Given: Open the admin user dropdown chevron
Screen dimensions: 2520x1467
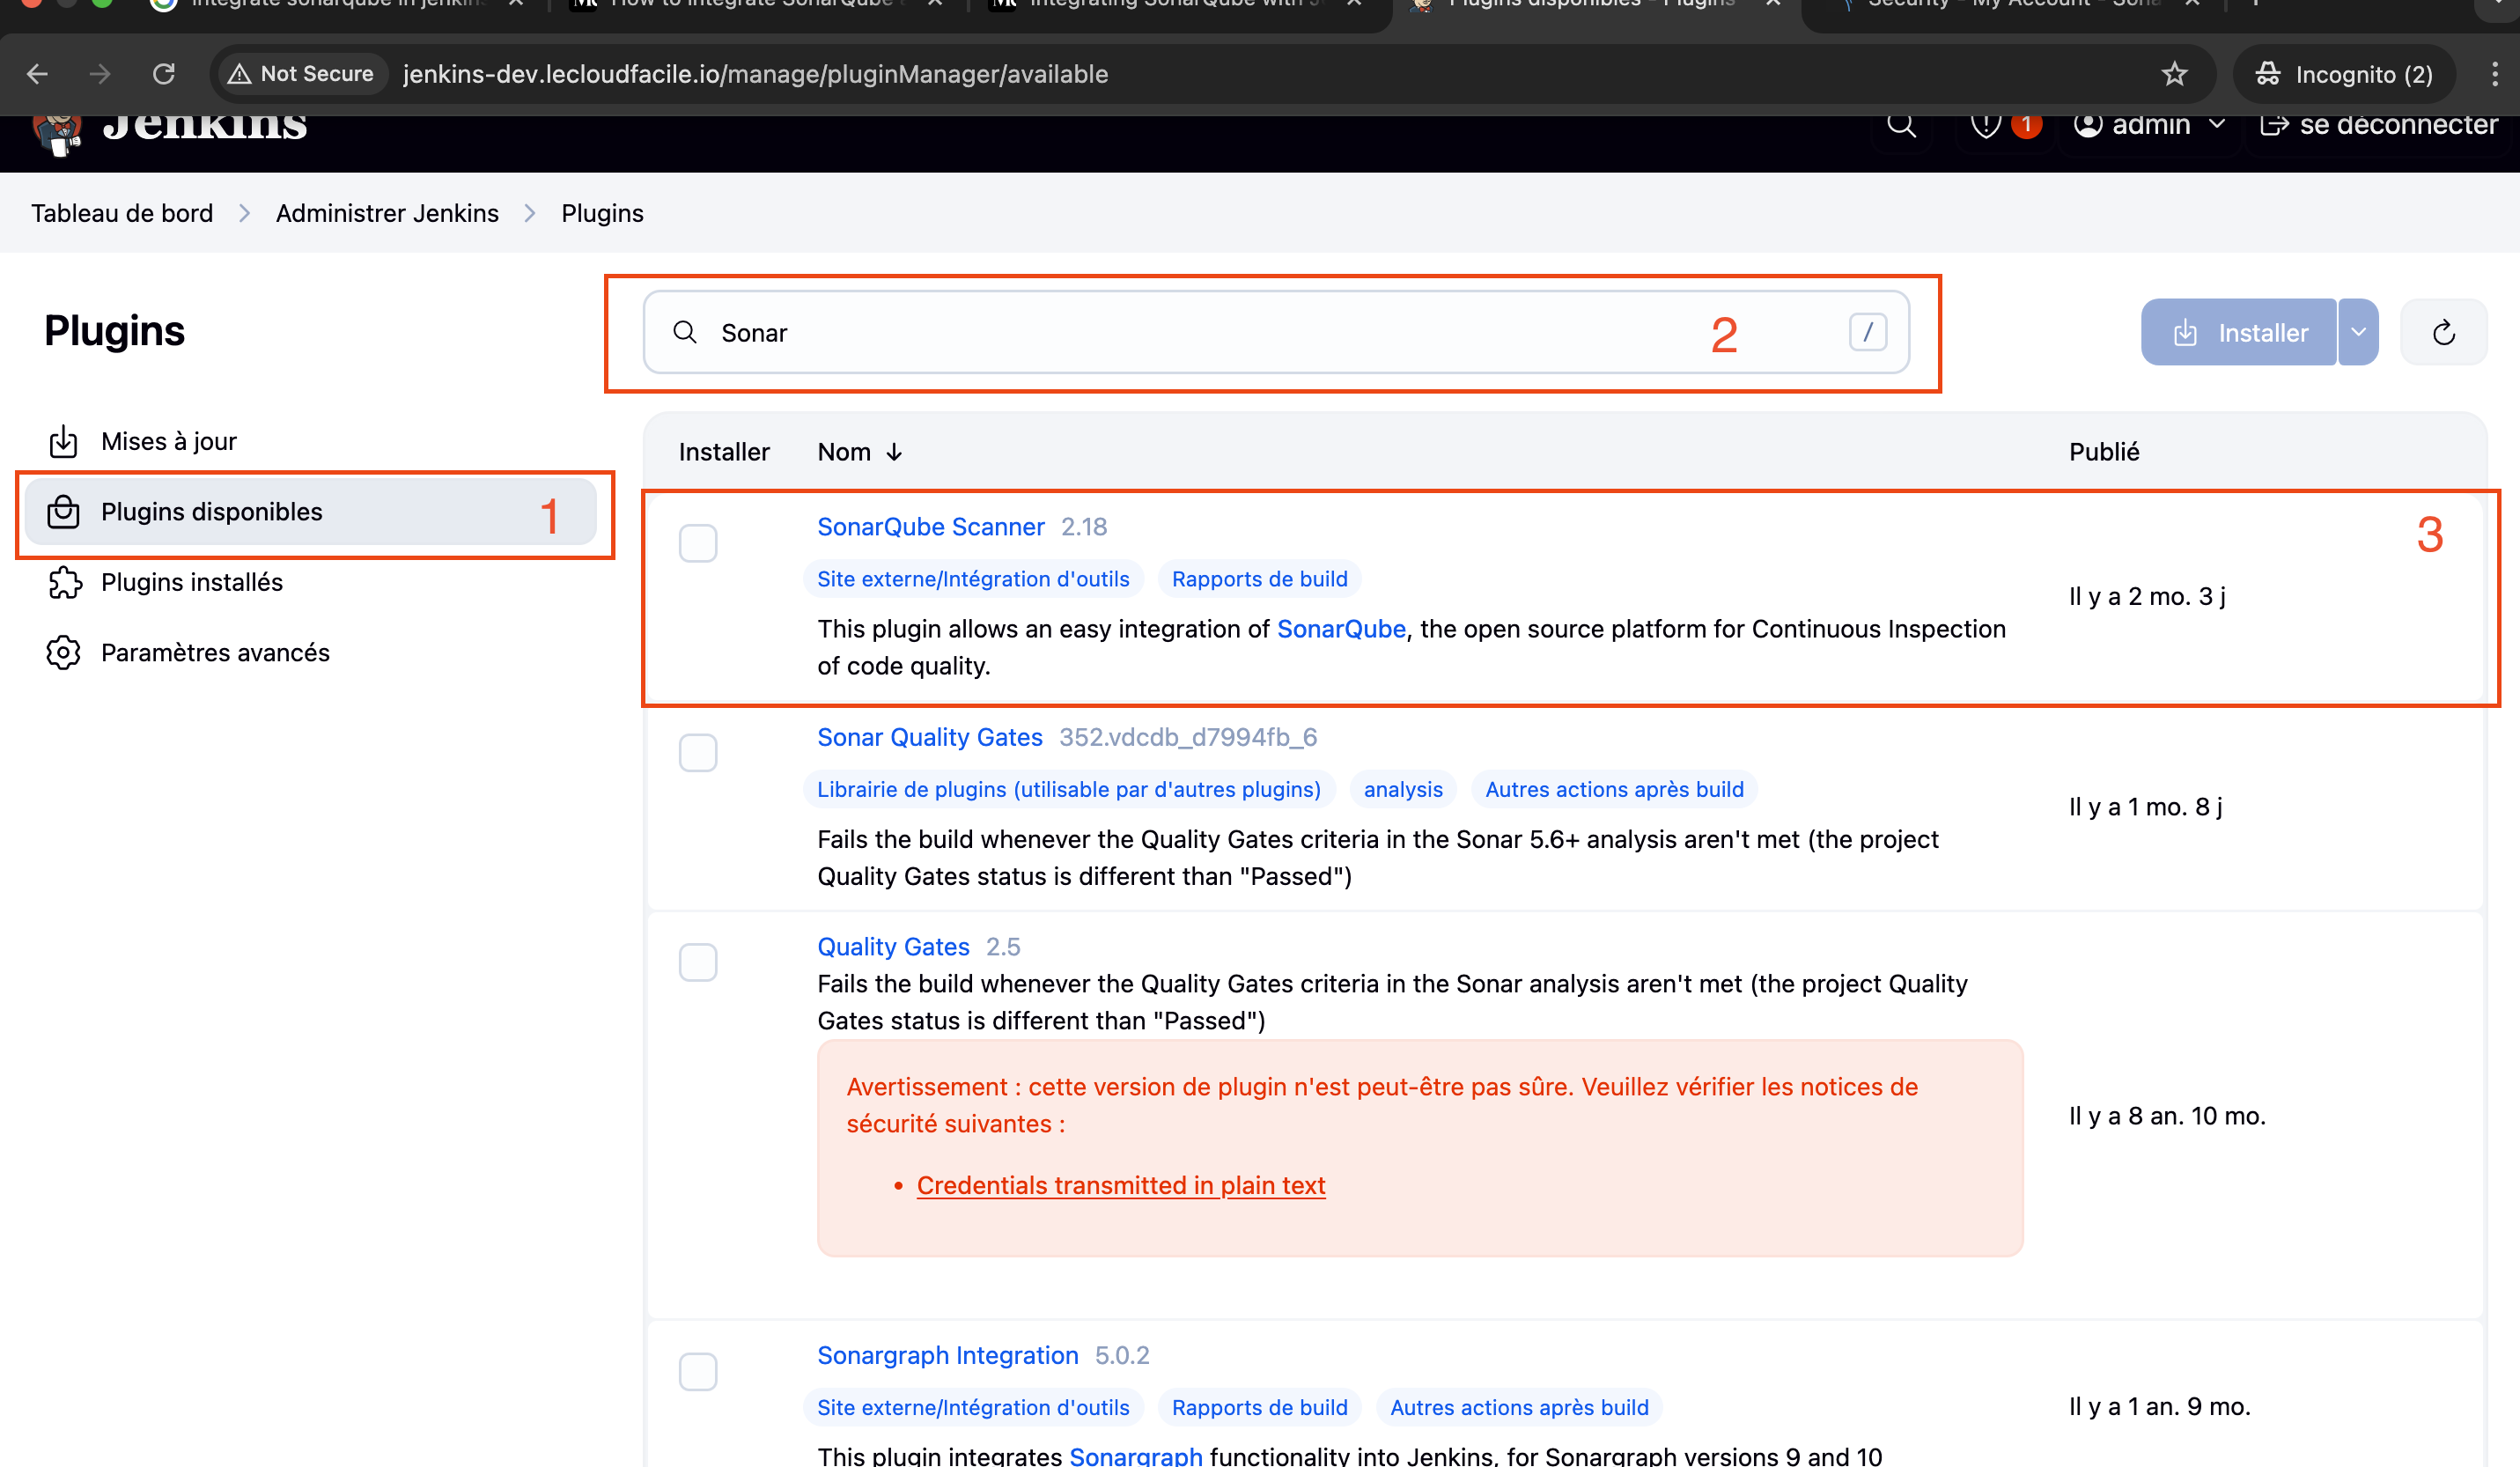Looking at the screenshot, I should [x=2217, y=125].
